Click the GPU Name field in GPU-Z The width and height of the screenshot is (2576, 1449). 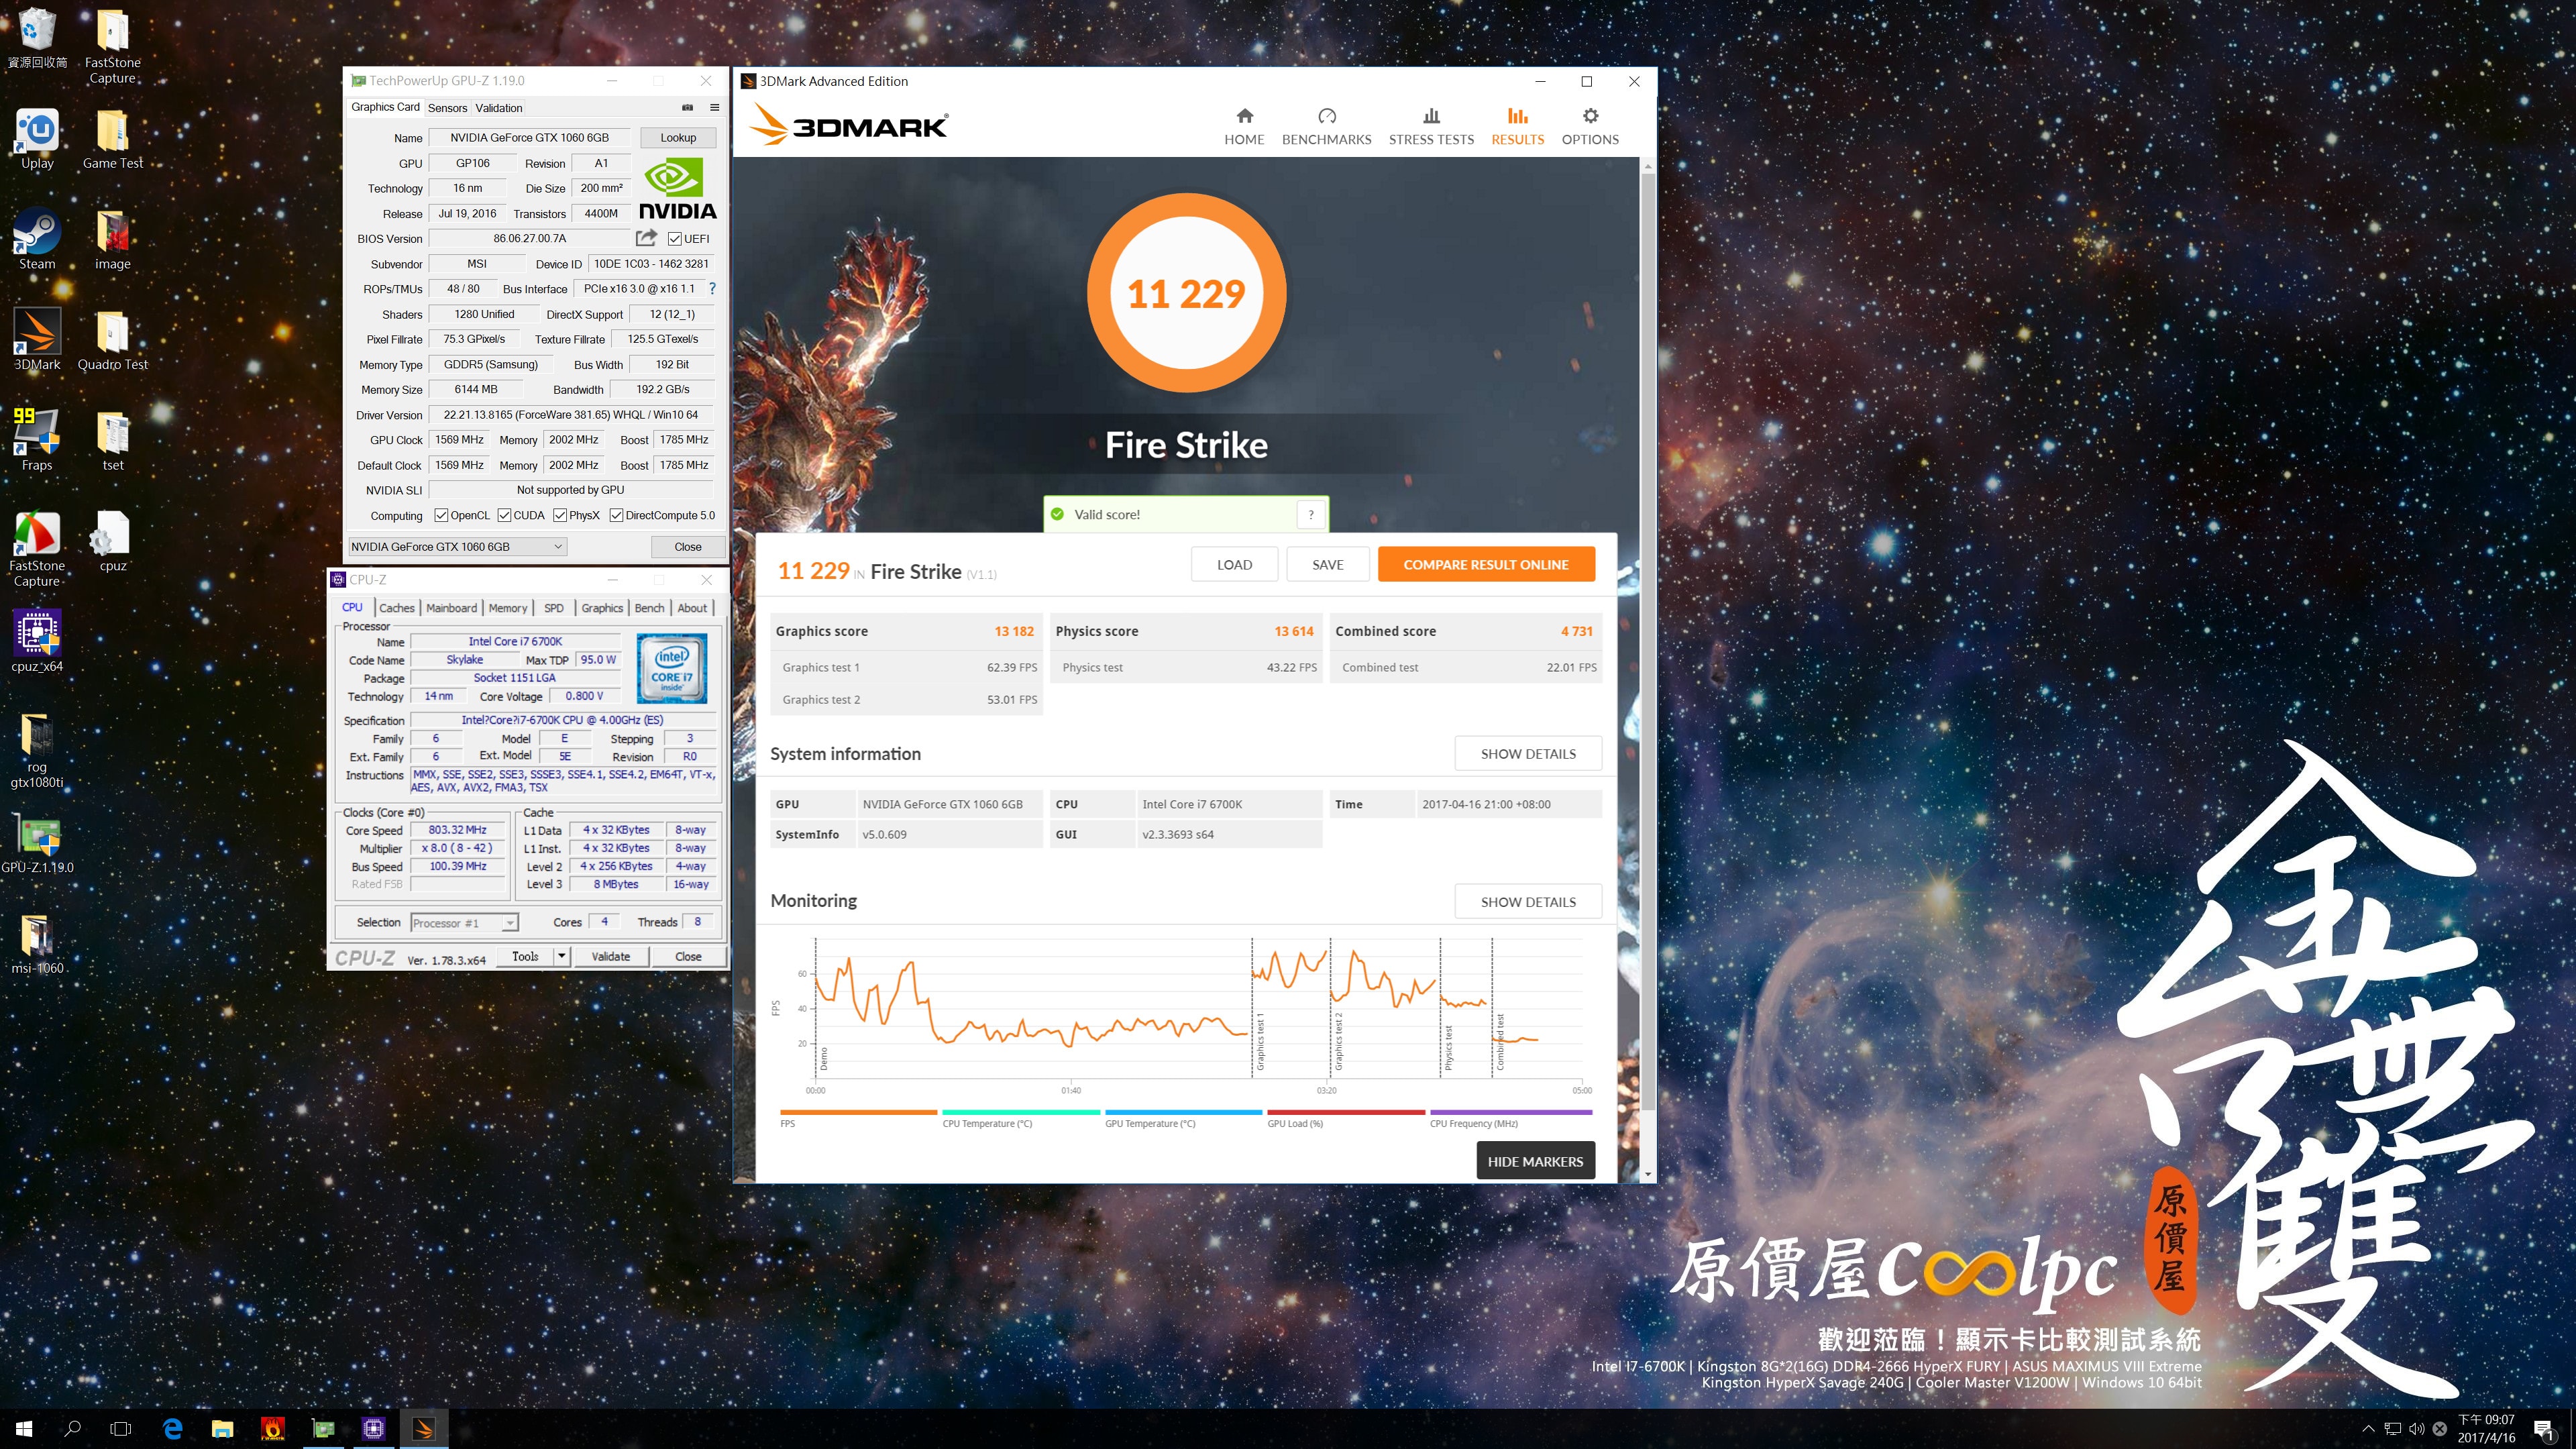click(x=529, y=138)
